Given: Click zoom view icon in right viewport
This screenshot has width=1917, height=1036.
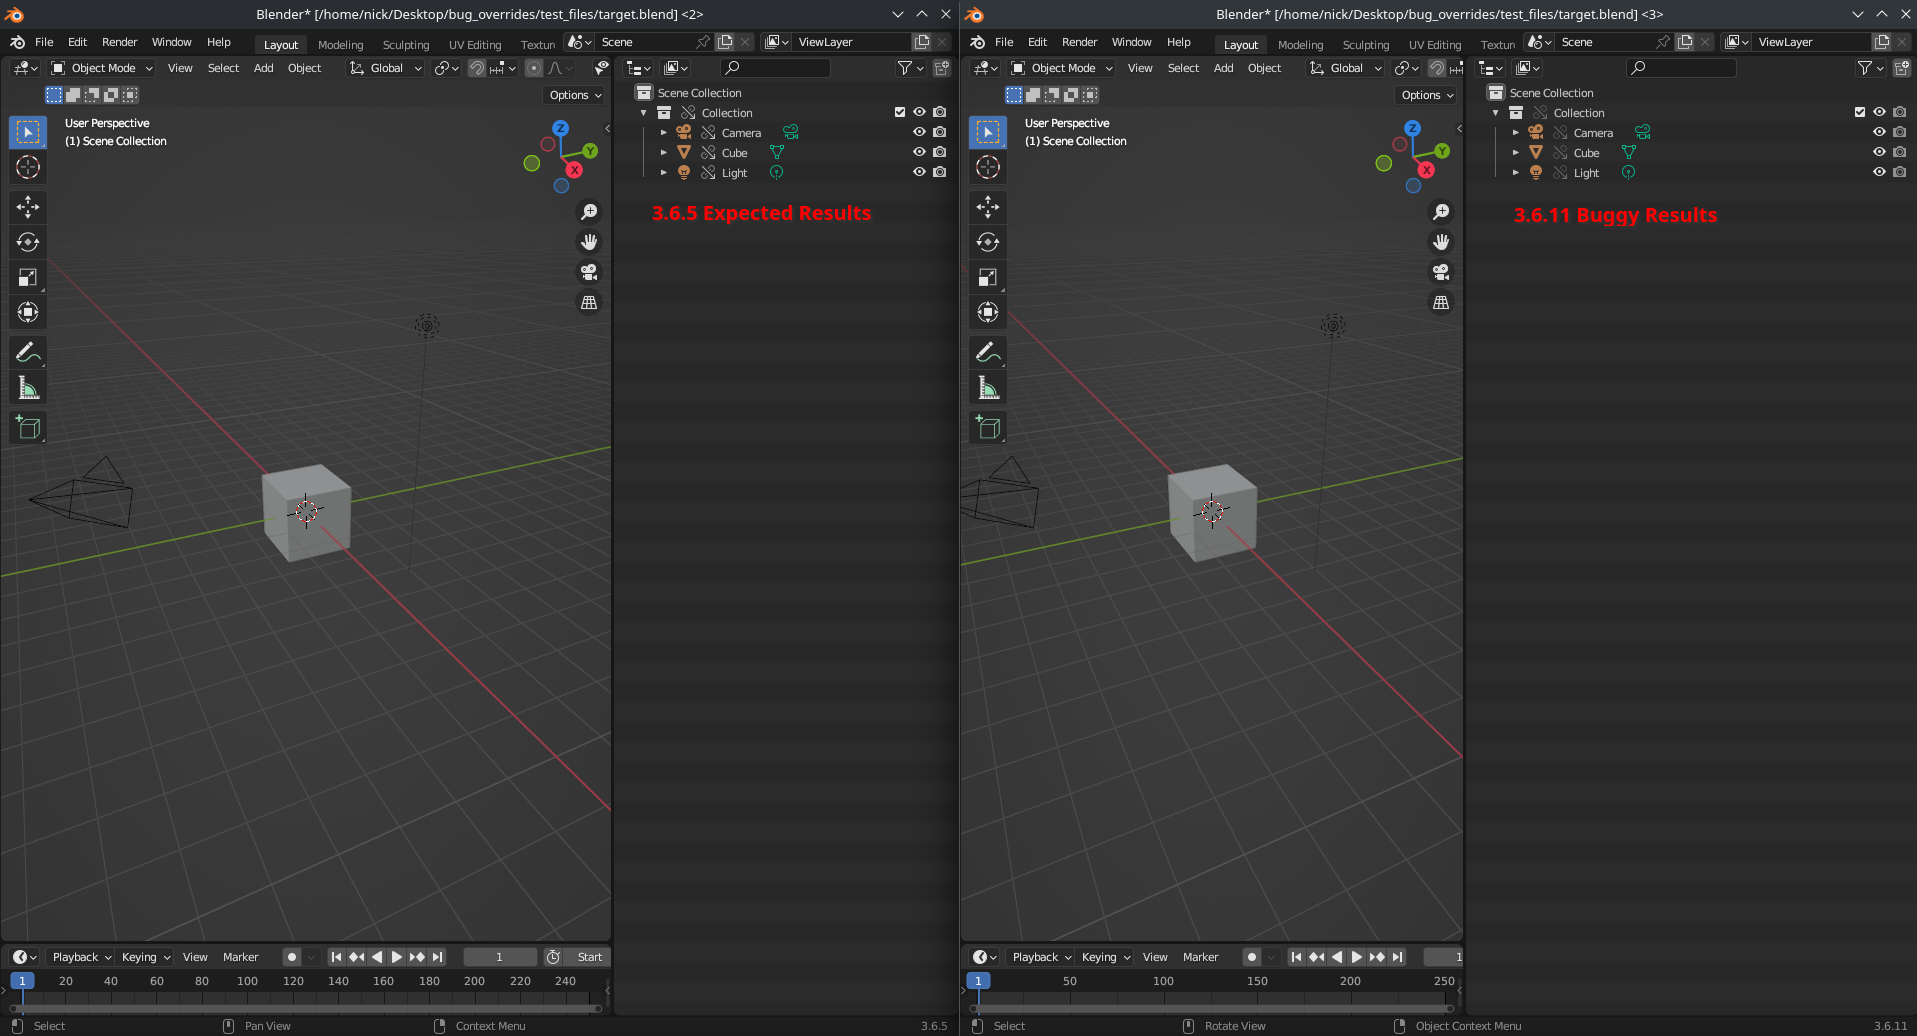Looking at the screenshot, I should pyautogui.click(x=1441, y=212).
